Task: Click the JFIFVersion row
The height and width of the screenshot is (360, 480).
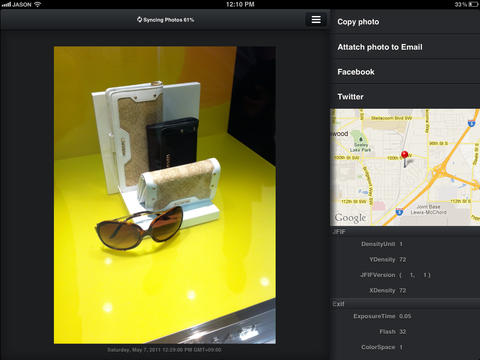Action: click(405, 275)
